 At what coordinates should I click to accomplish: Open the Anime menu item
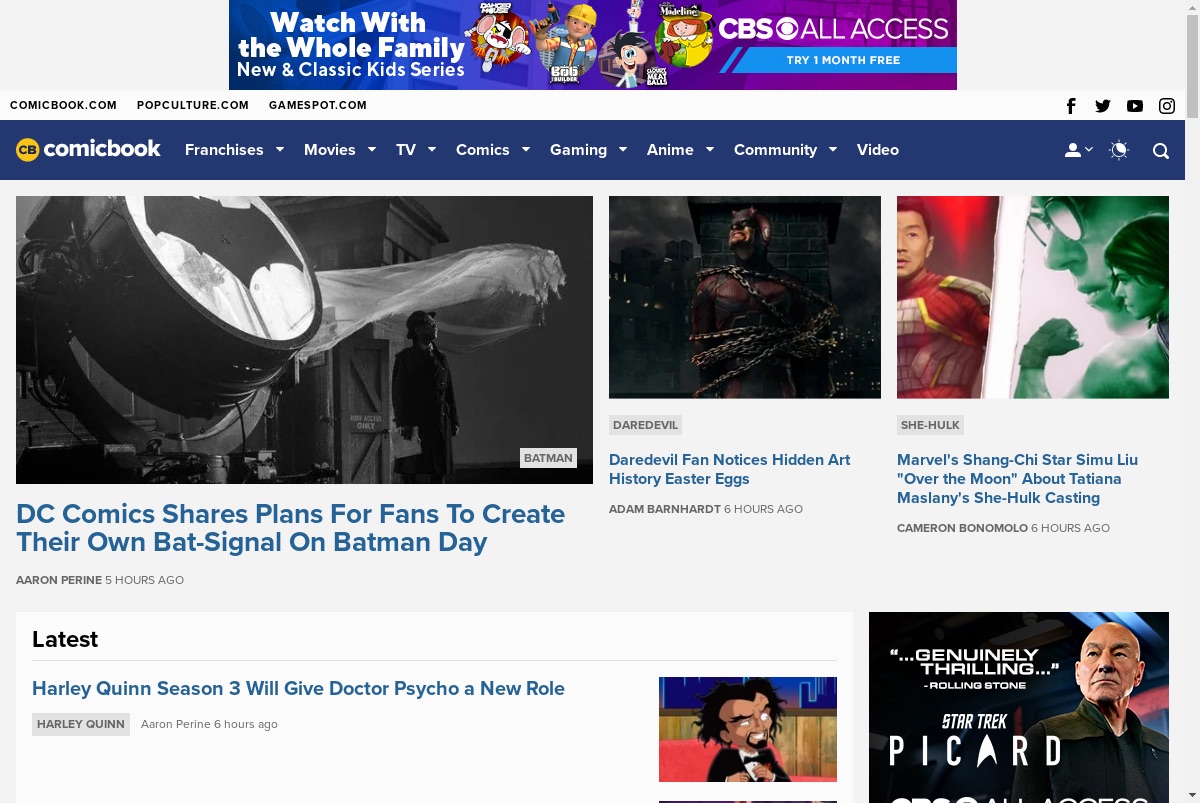pyautogui.click(x=670, y=150)
